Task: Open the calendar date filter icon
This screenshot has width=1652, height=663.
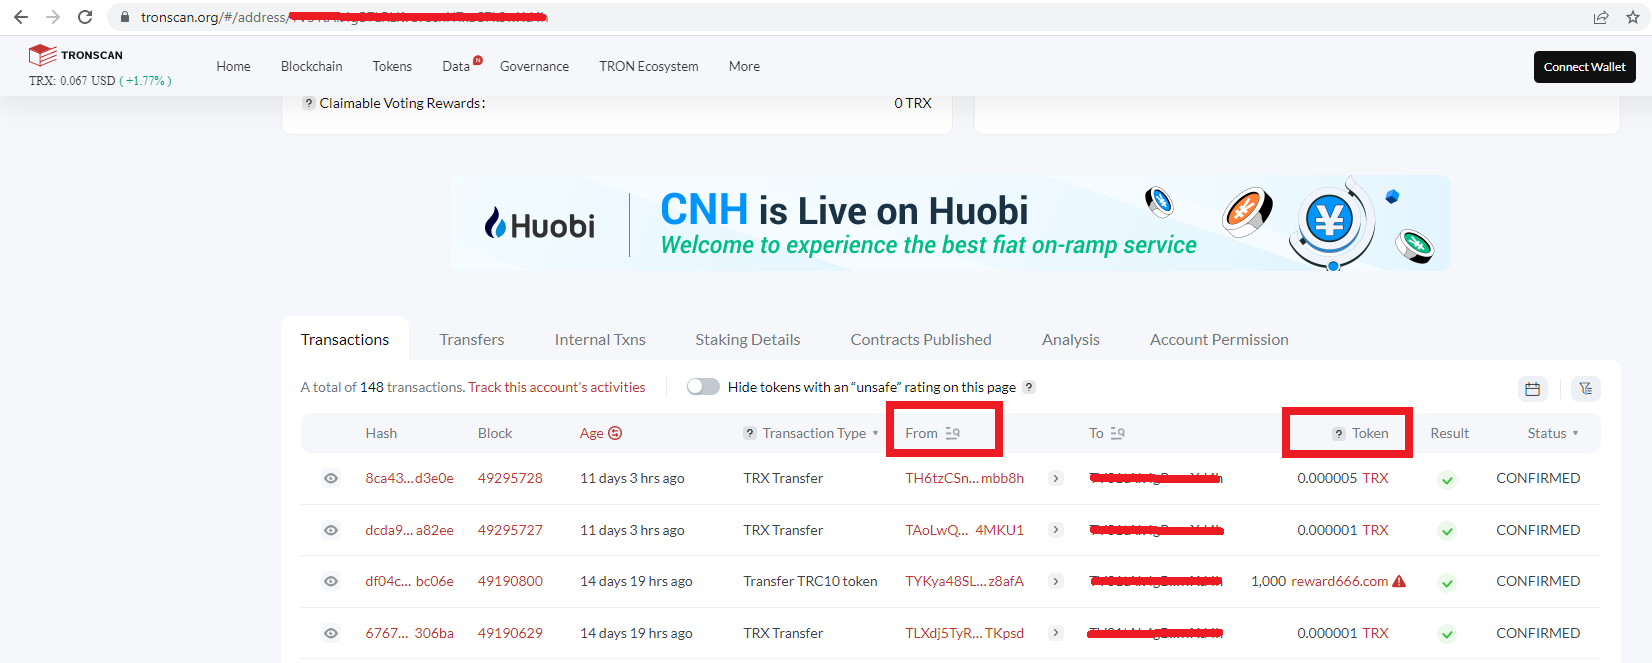Action: click(1532, 389)
